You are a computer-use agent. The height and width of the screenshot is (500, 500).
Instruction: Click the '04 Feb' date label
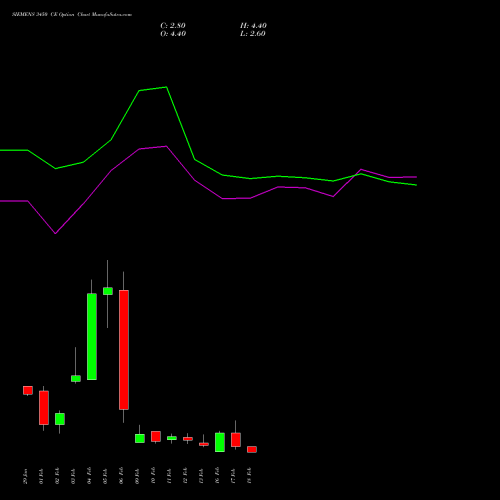90,476
